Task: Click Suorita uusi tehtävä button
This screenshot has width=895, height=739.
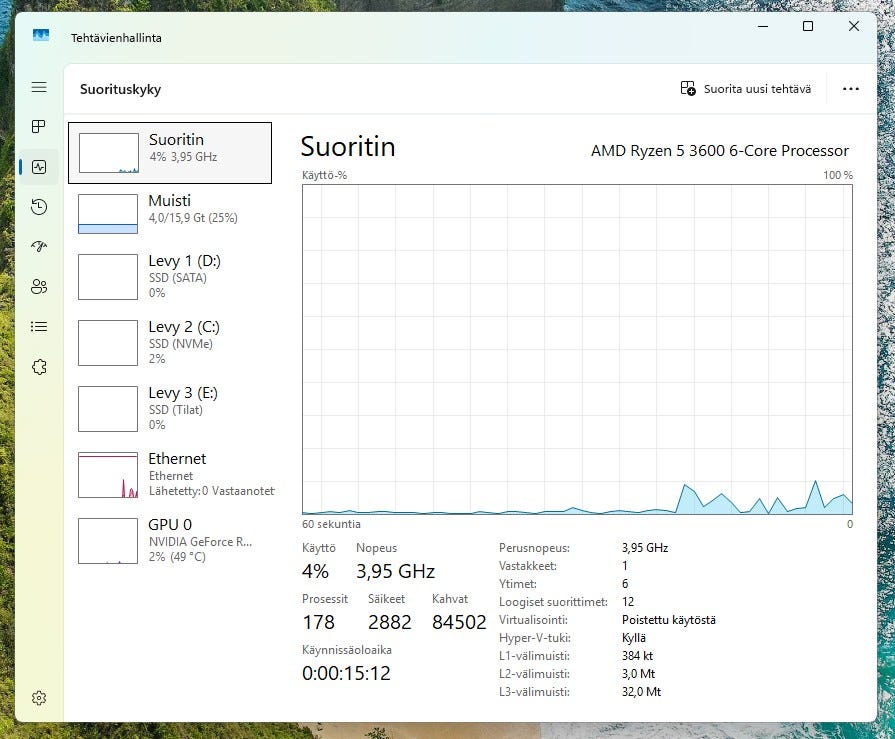Action: [746, 89]
